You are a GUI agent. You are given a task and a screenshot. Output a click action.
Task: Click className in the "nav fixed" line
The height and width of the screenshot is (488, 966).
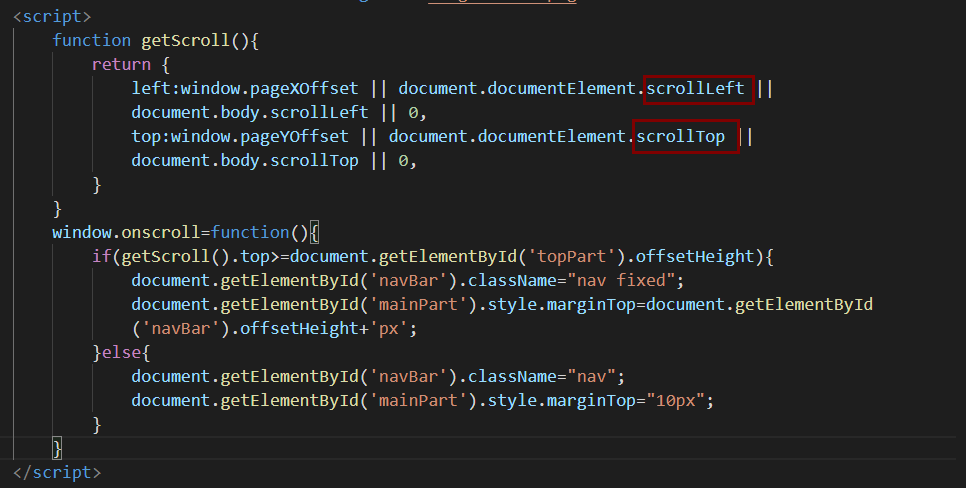513,281
